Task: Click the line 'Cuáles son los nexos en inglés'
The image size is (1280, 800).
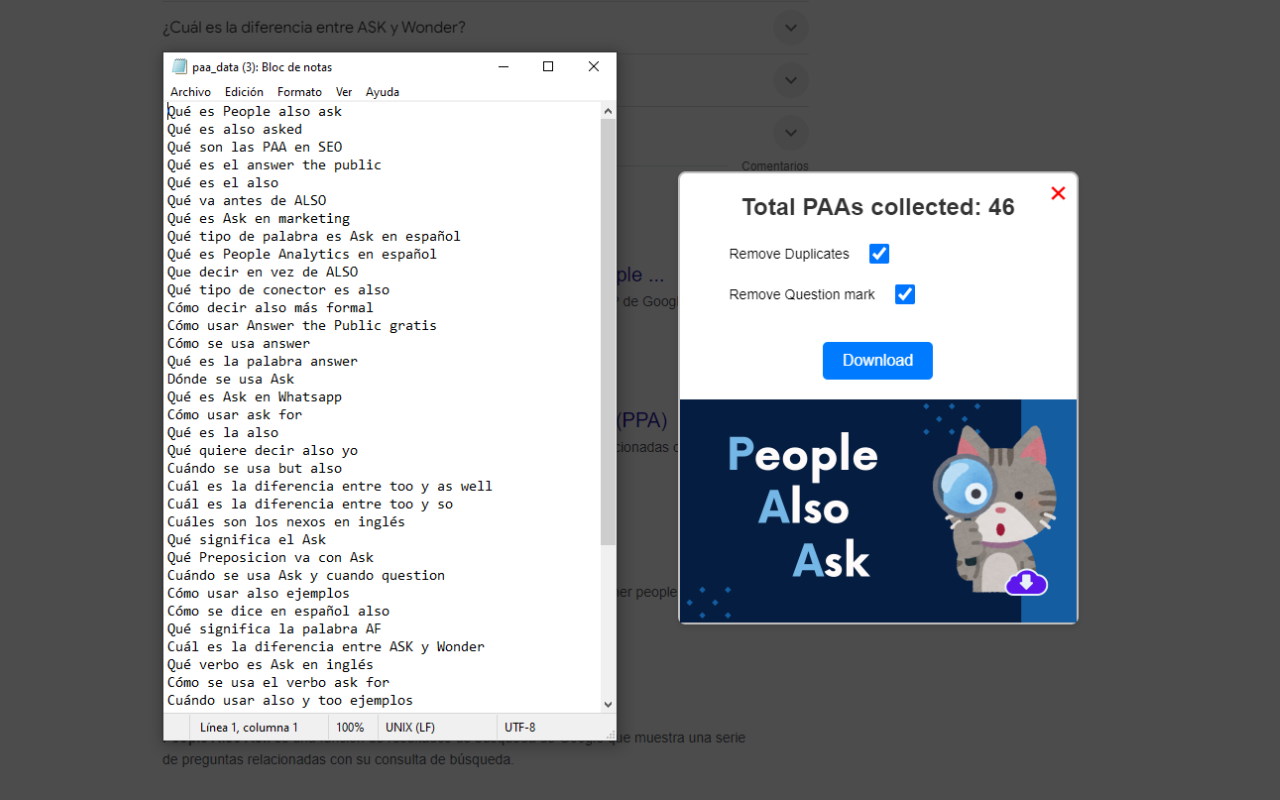Action: (286, 522)
